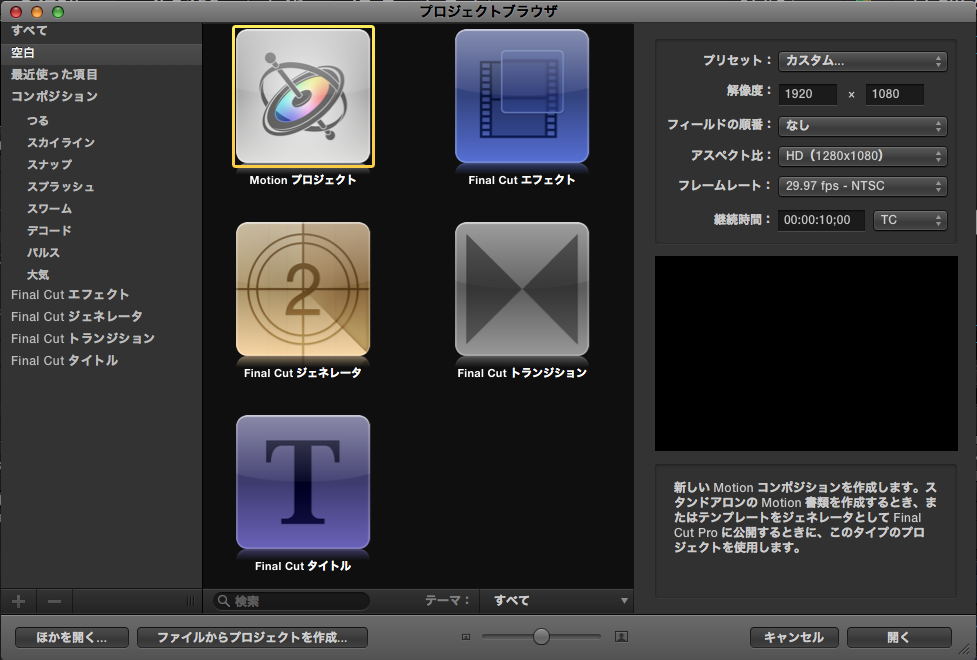
Task: Click the black preview area
Action: coord(806,353)
